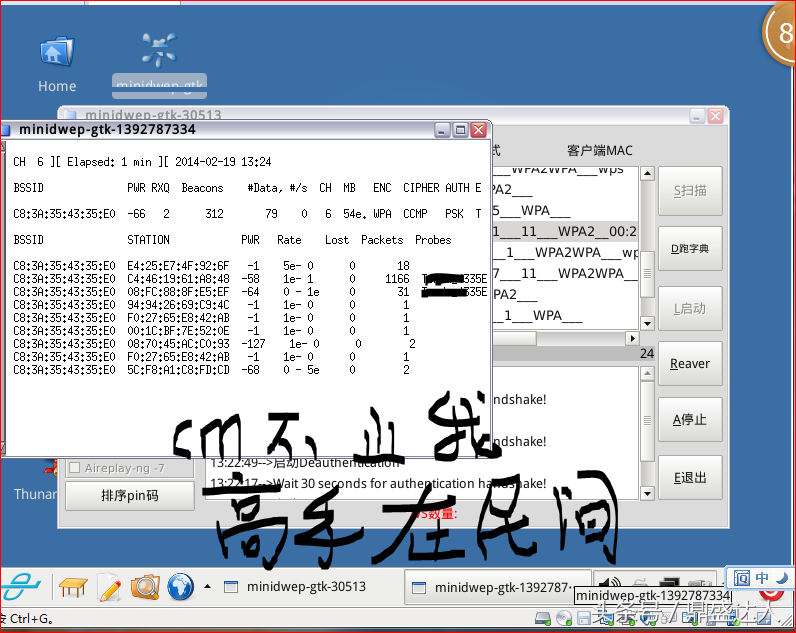Click the VM CD drive status icon
796x633 pixels.
coord(563,618)
